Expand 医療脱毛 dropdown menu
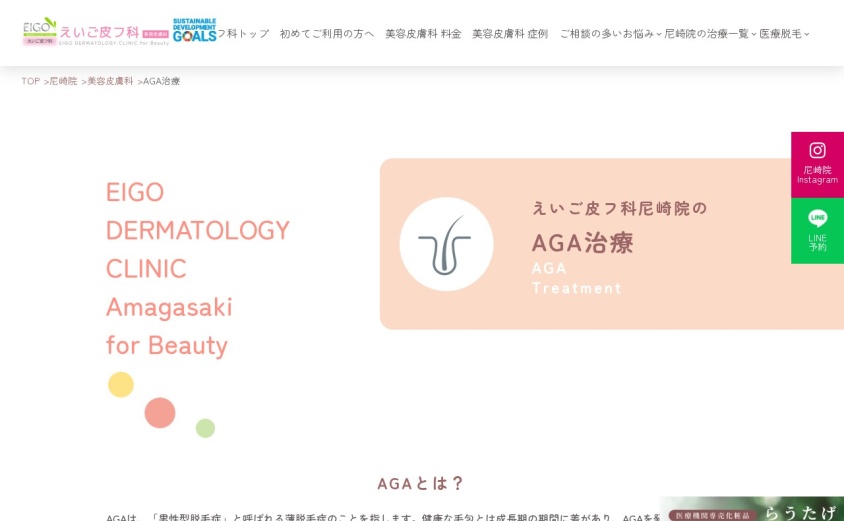Screen dimensions: 844x521 point(784,34)
